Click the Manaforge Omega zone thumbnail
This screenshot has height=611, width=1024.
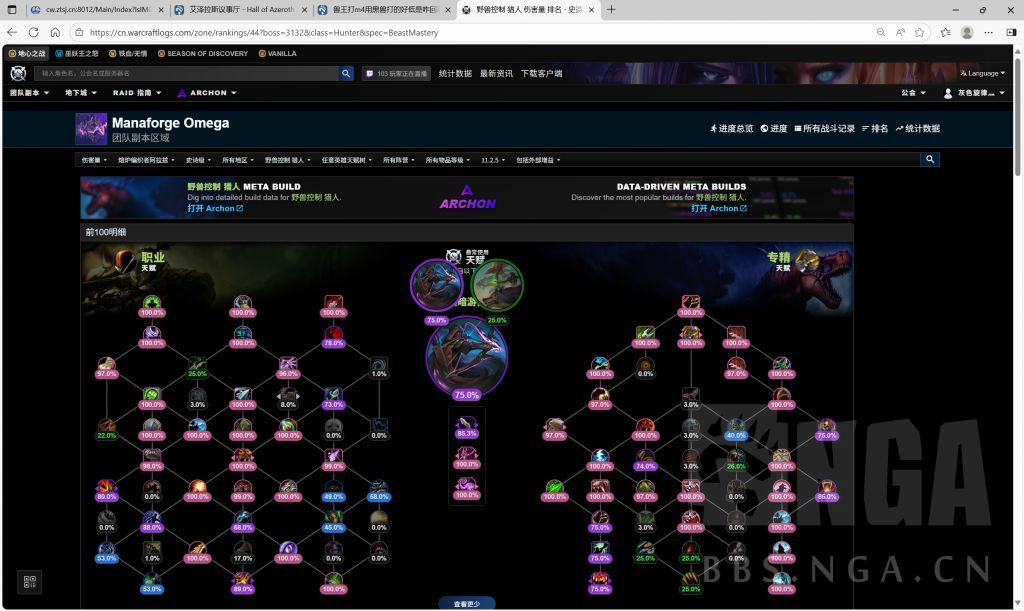(91, 129)
